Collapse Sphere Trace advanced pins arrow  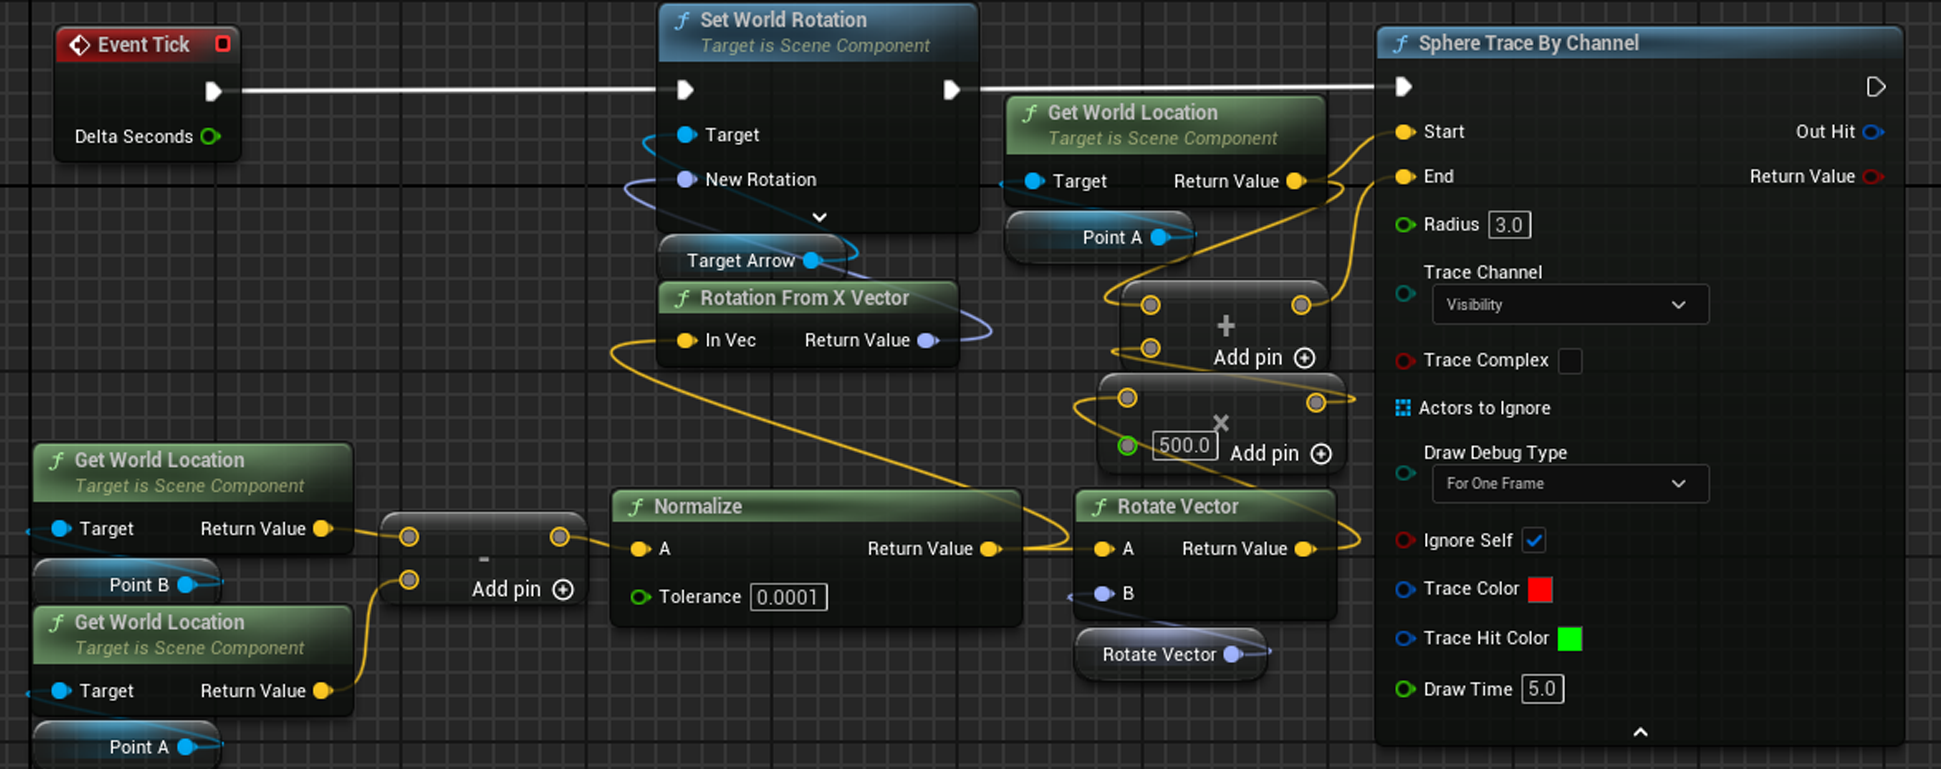coord(1640,732)
